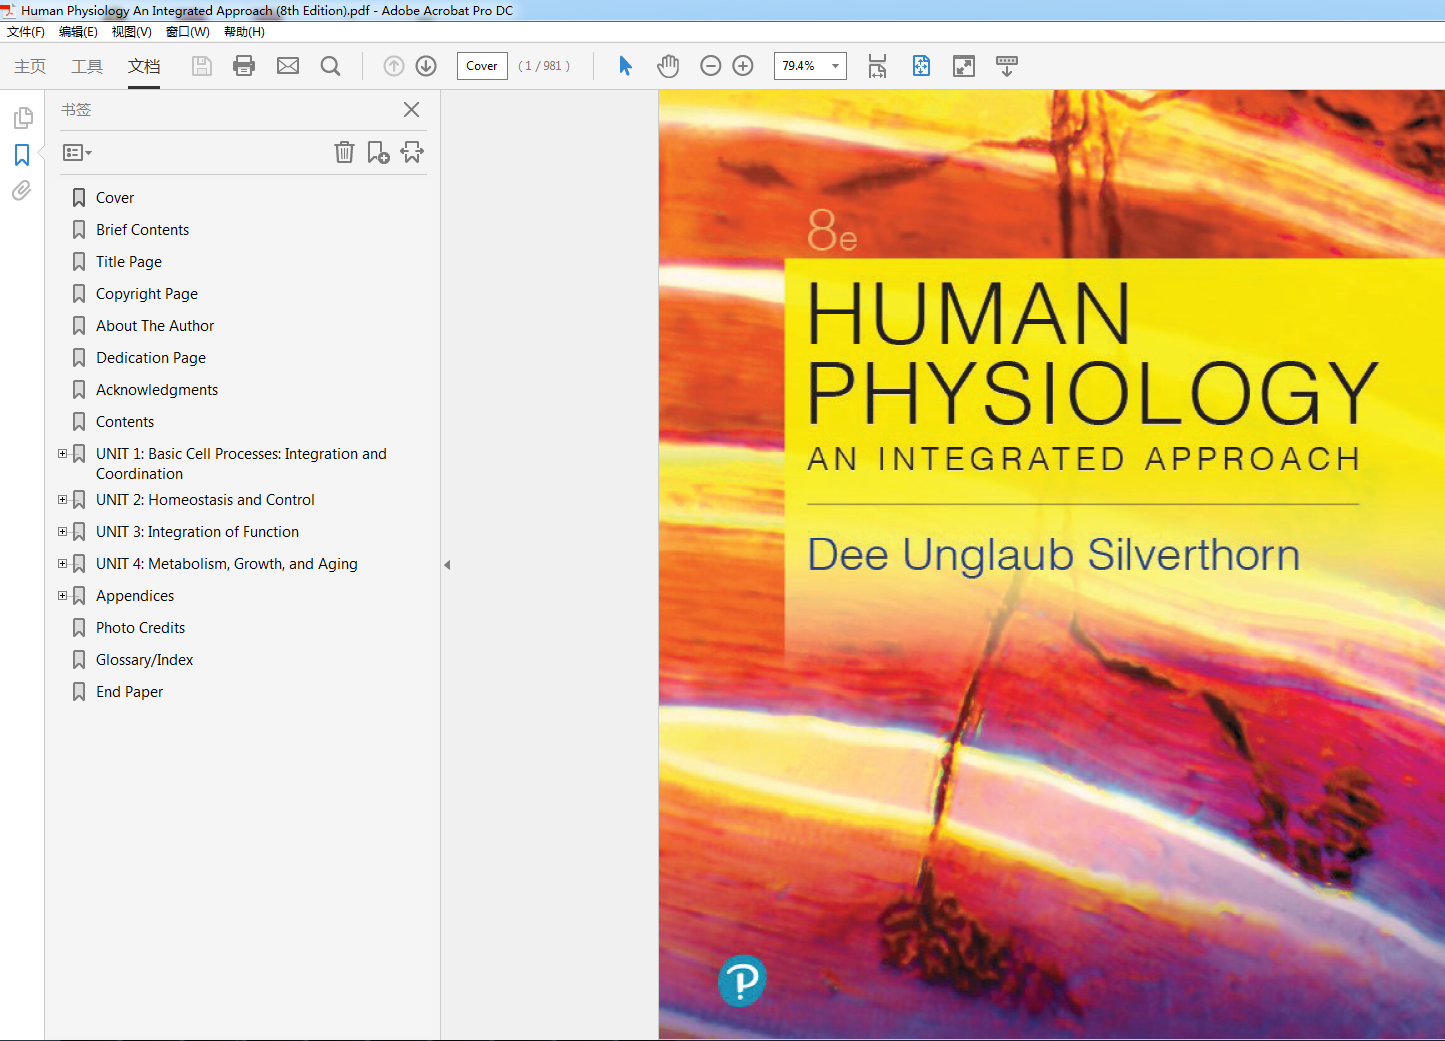Click the fit full page icon
Screen dimensions: 1445x1041
[x=920, y=66]
